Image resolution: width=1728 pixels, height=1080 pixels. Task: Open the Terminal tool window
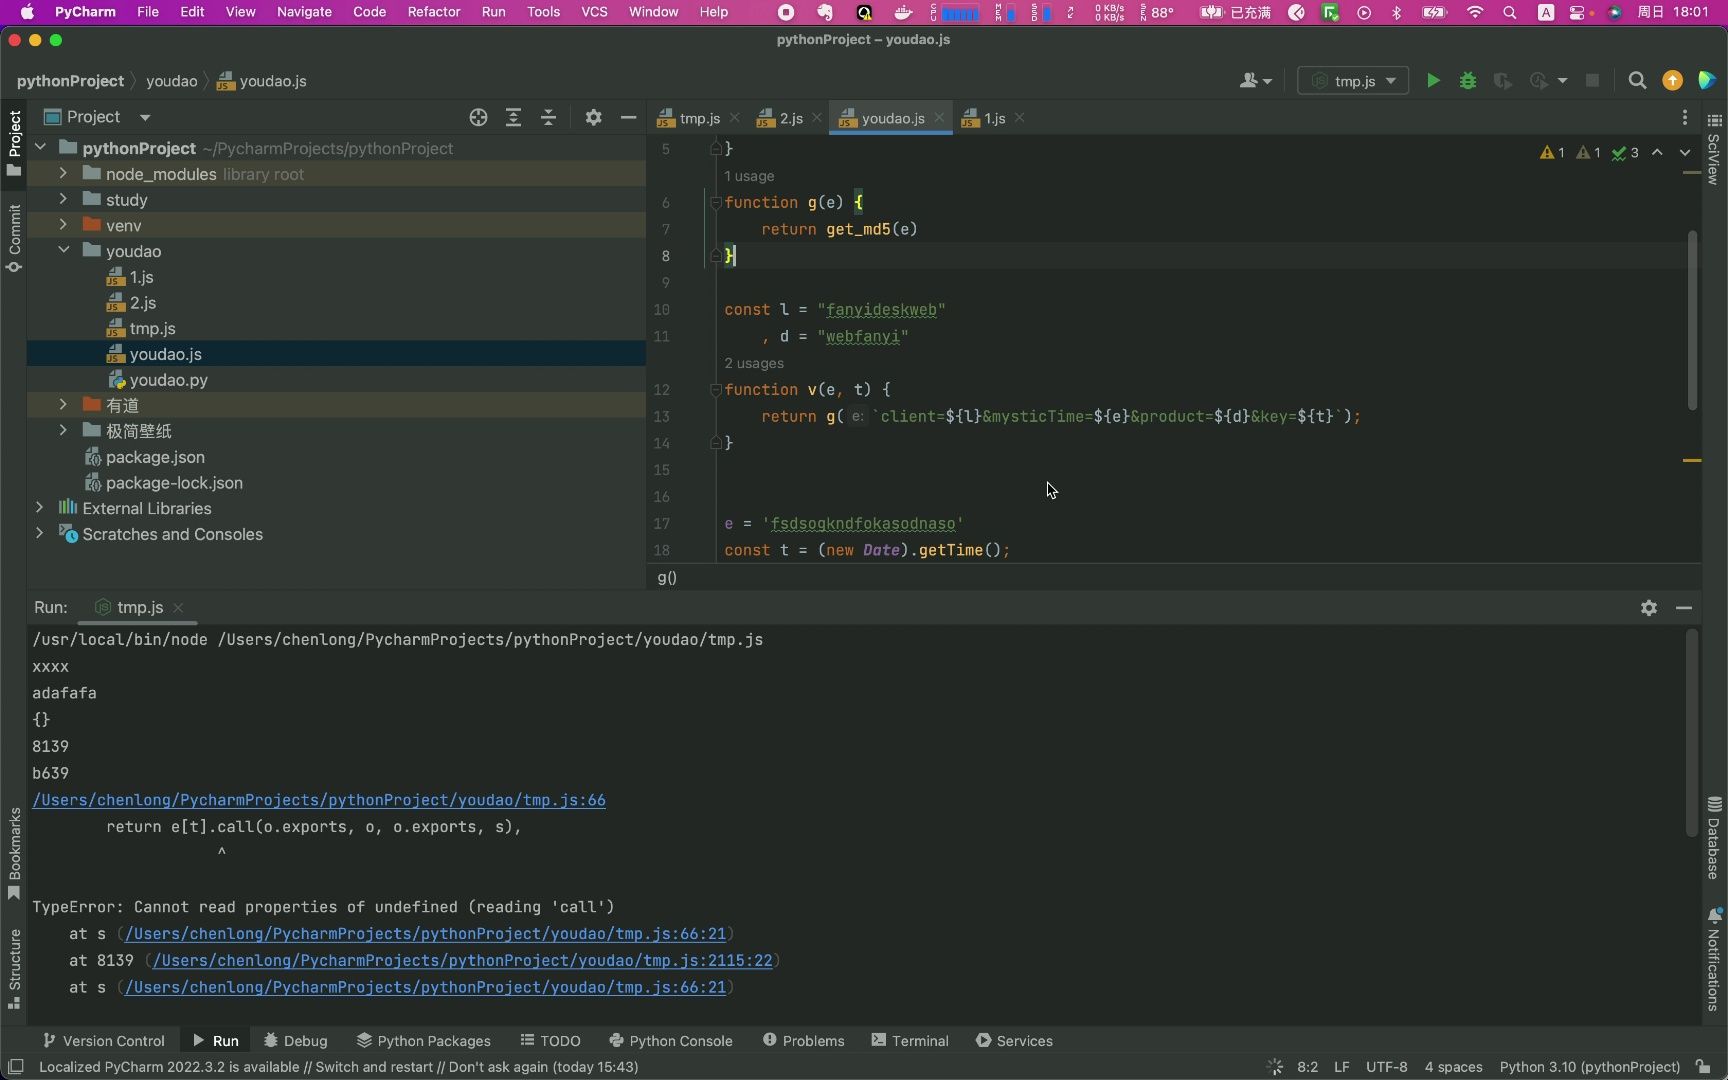[x=910, y=1041]
